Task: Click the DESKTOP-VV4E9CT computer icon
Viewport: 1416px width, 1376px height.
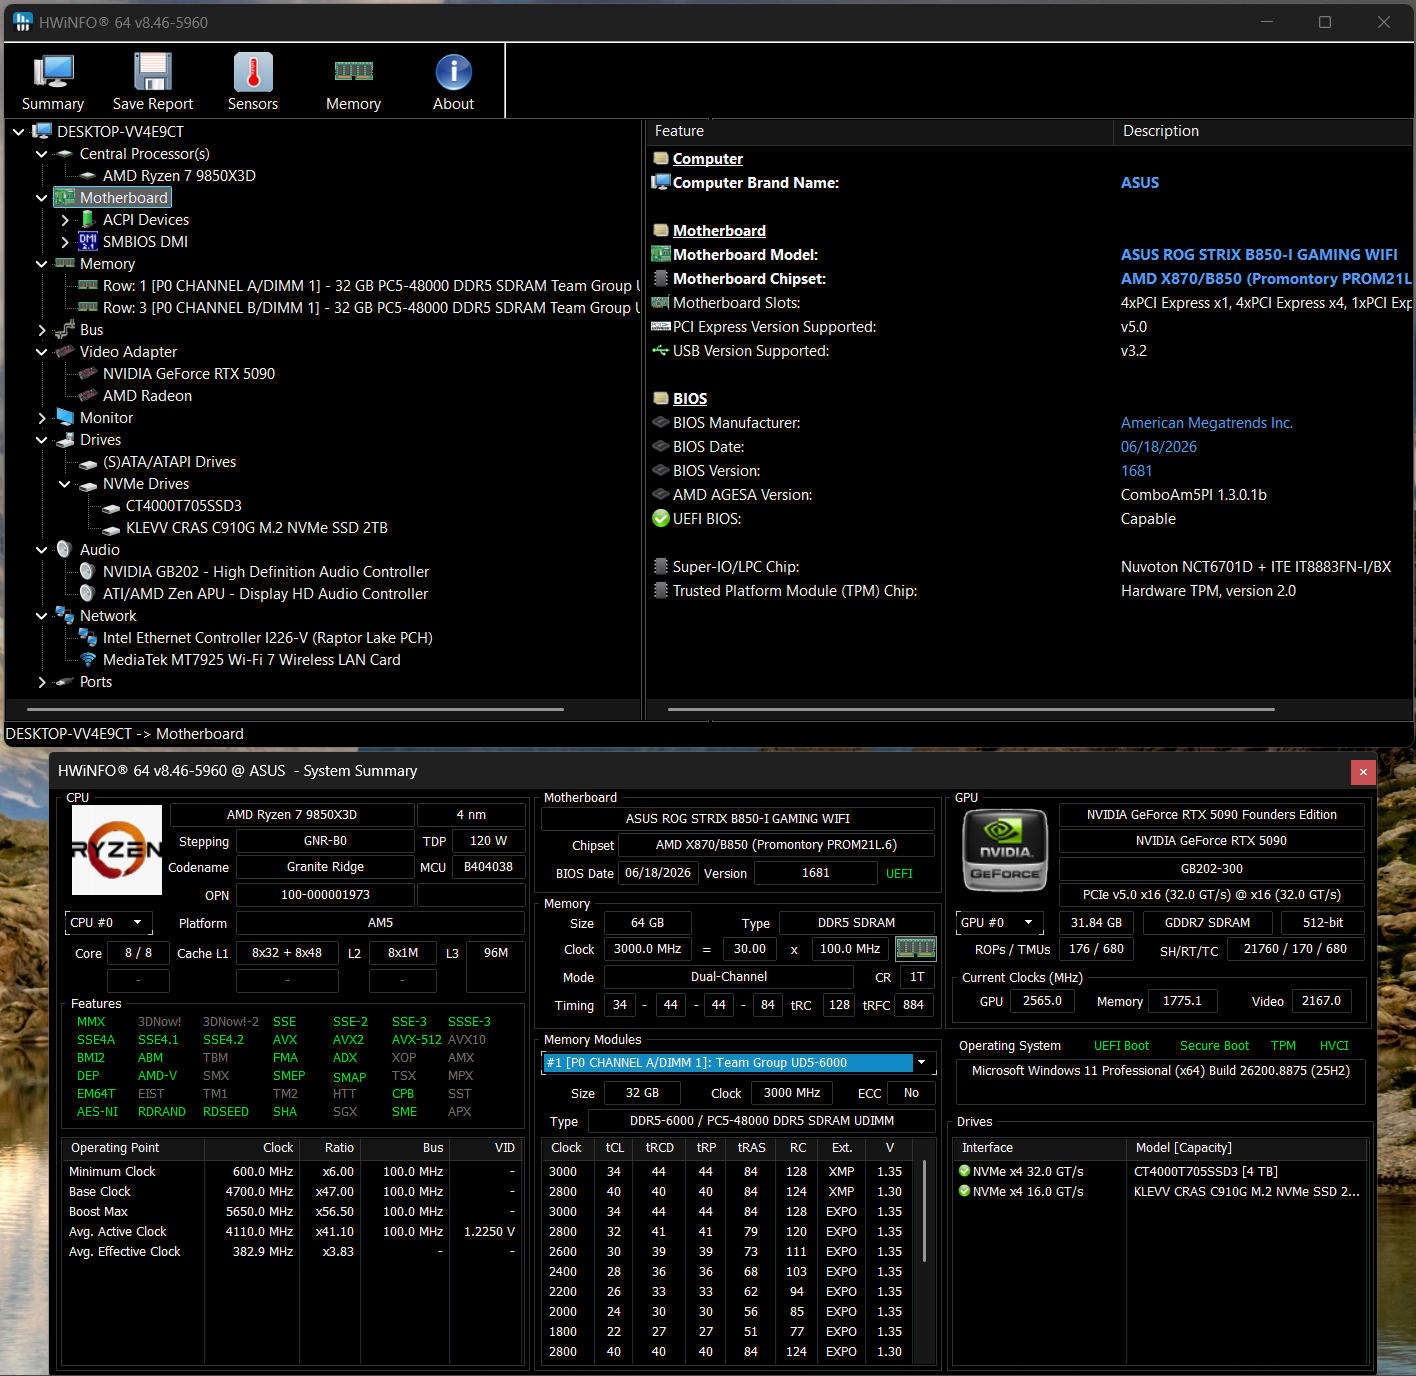Action: (42, 131)
